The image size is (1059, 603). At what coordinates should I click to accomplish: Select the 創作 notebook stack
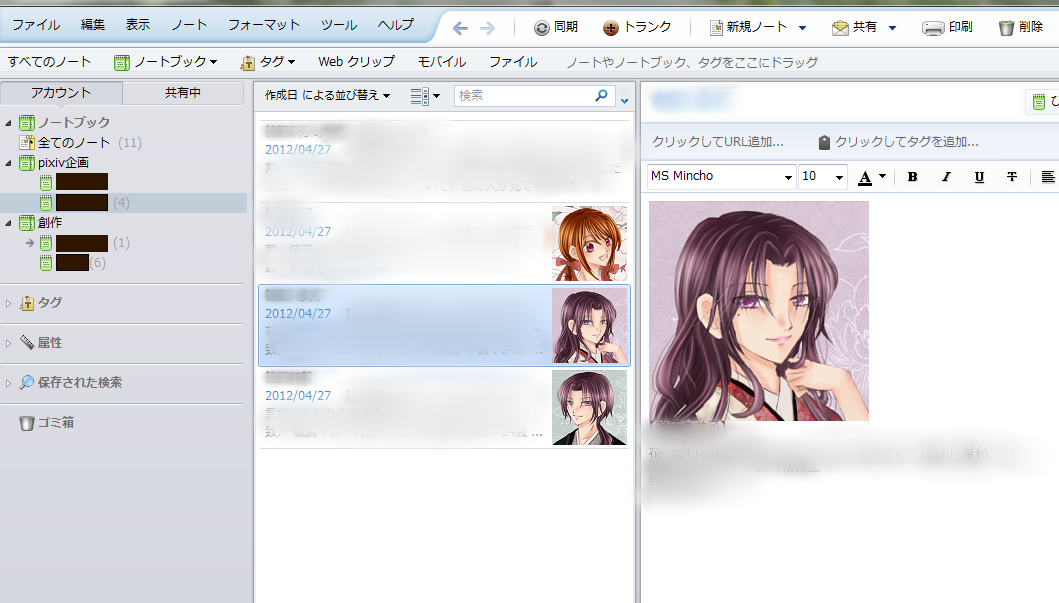point(41,223)
